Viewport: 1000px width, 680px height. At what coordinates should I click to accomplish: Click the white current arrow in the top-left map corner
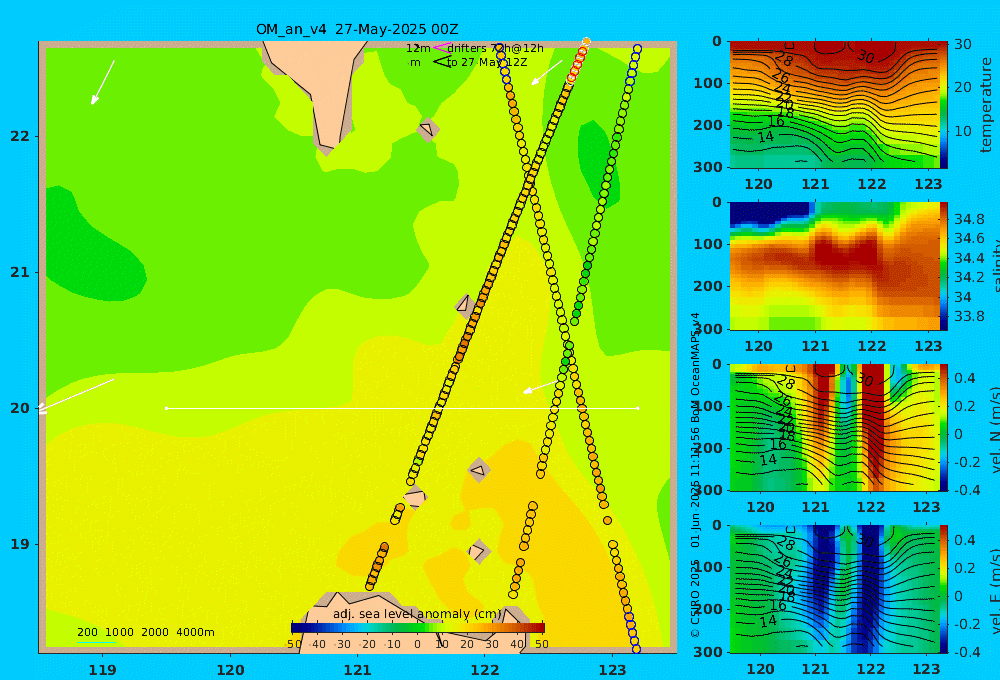pos(103,82)
